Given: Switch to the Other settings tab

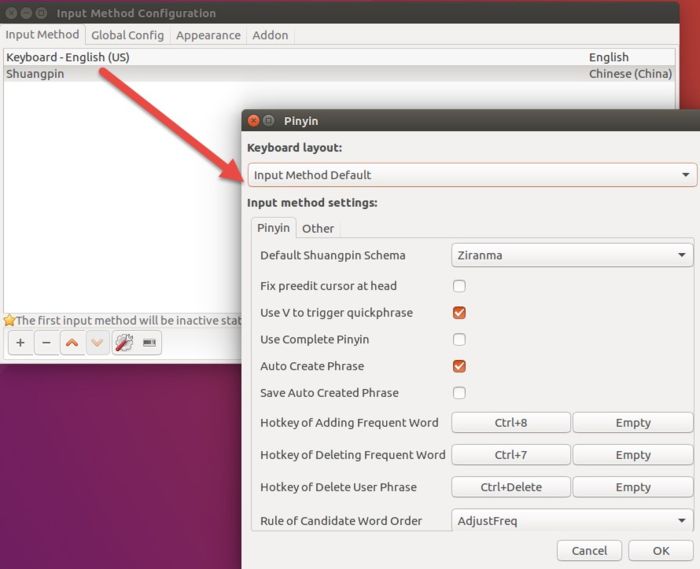Looking at the screenshot, I should point(318,228).
